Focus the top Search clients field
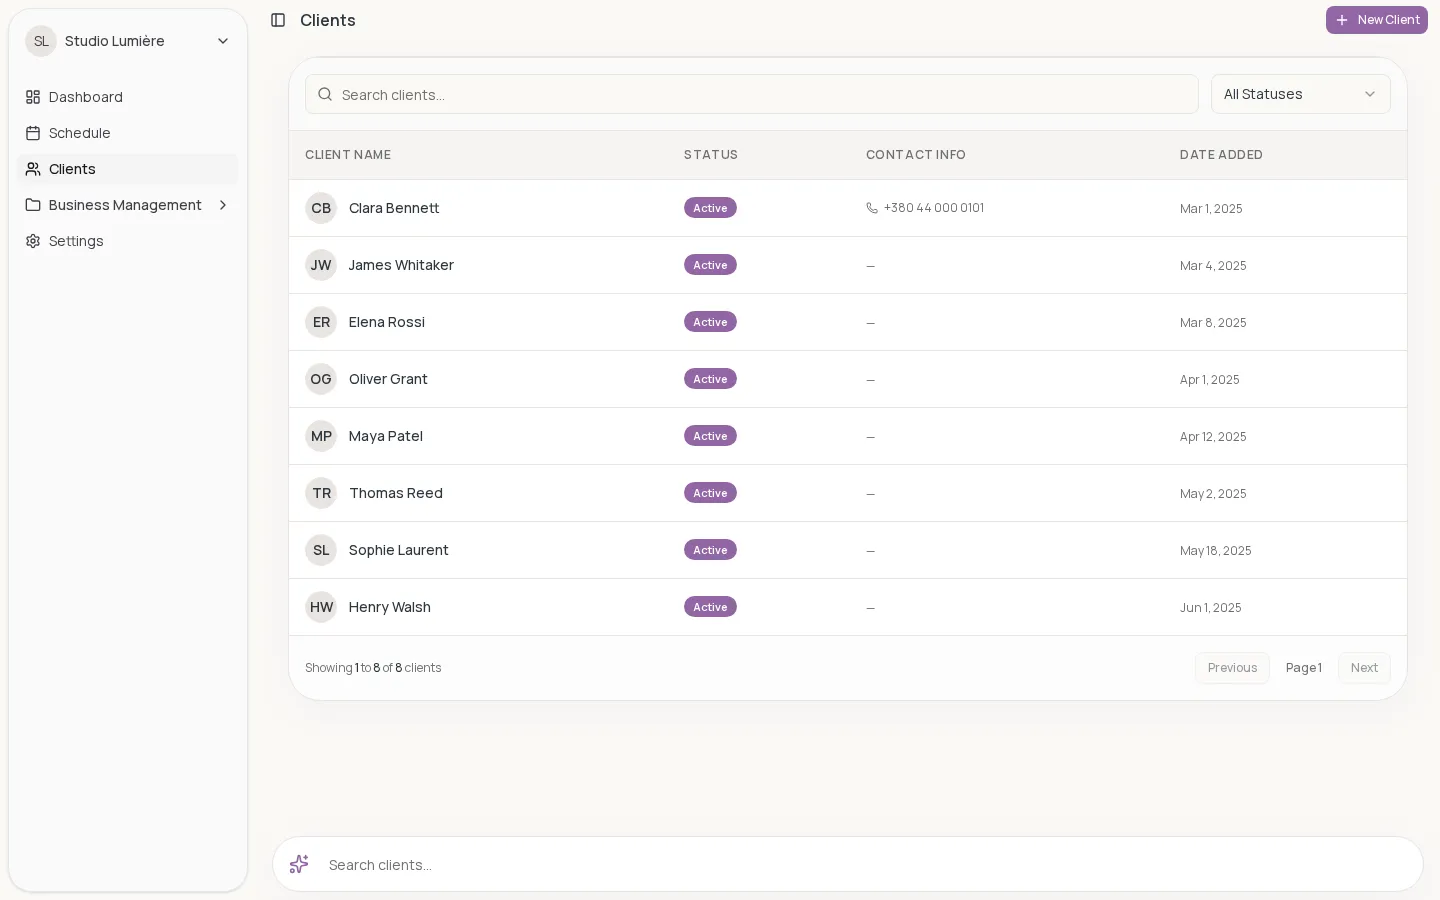1440x900 pixels. (752, 94)
